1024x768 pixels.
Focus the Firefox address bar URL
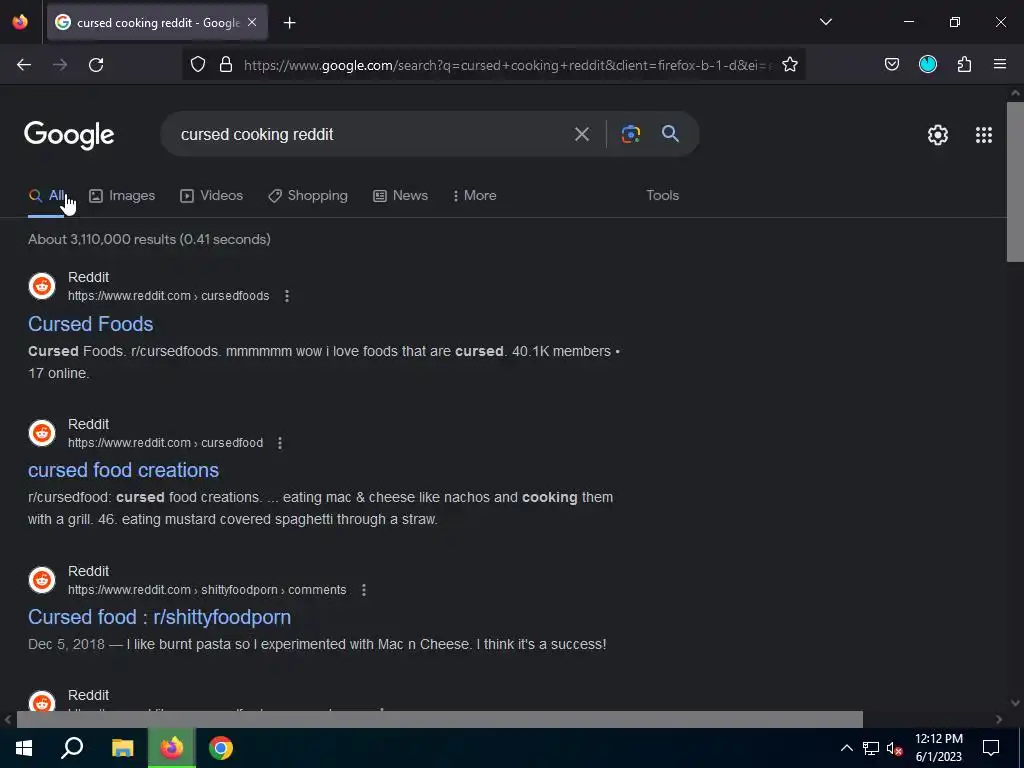click(506, 65)
